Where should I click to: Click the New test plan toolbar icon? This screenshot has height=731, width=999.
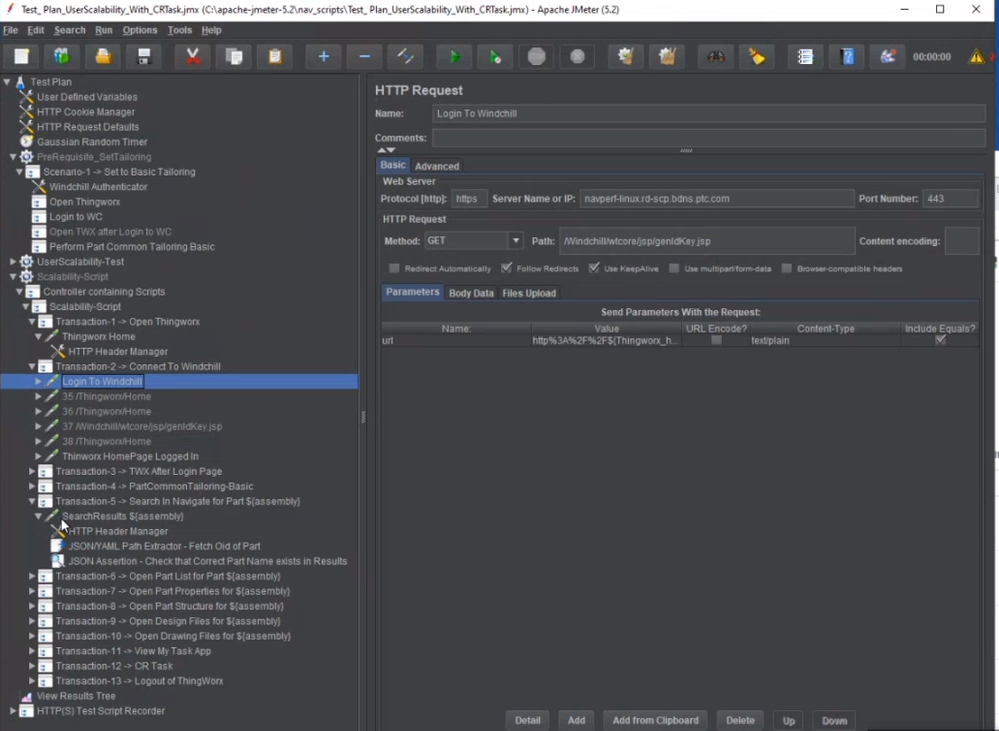coord(21,57)
